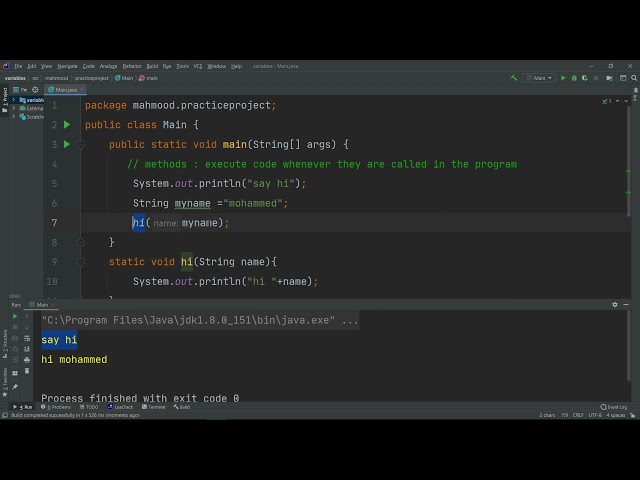The height and width of the screenshot is (480, 640).
Task: Go to previous highlighted problem arrow
Action: [x=618, y=101]
